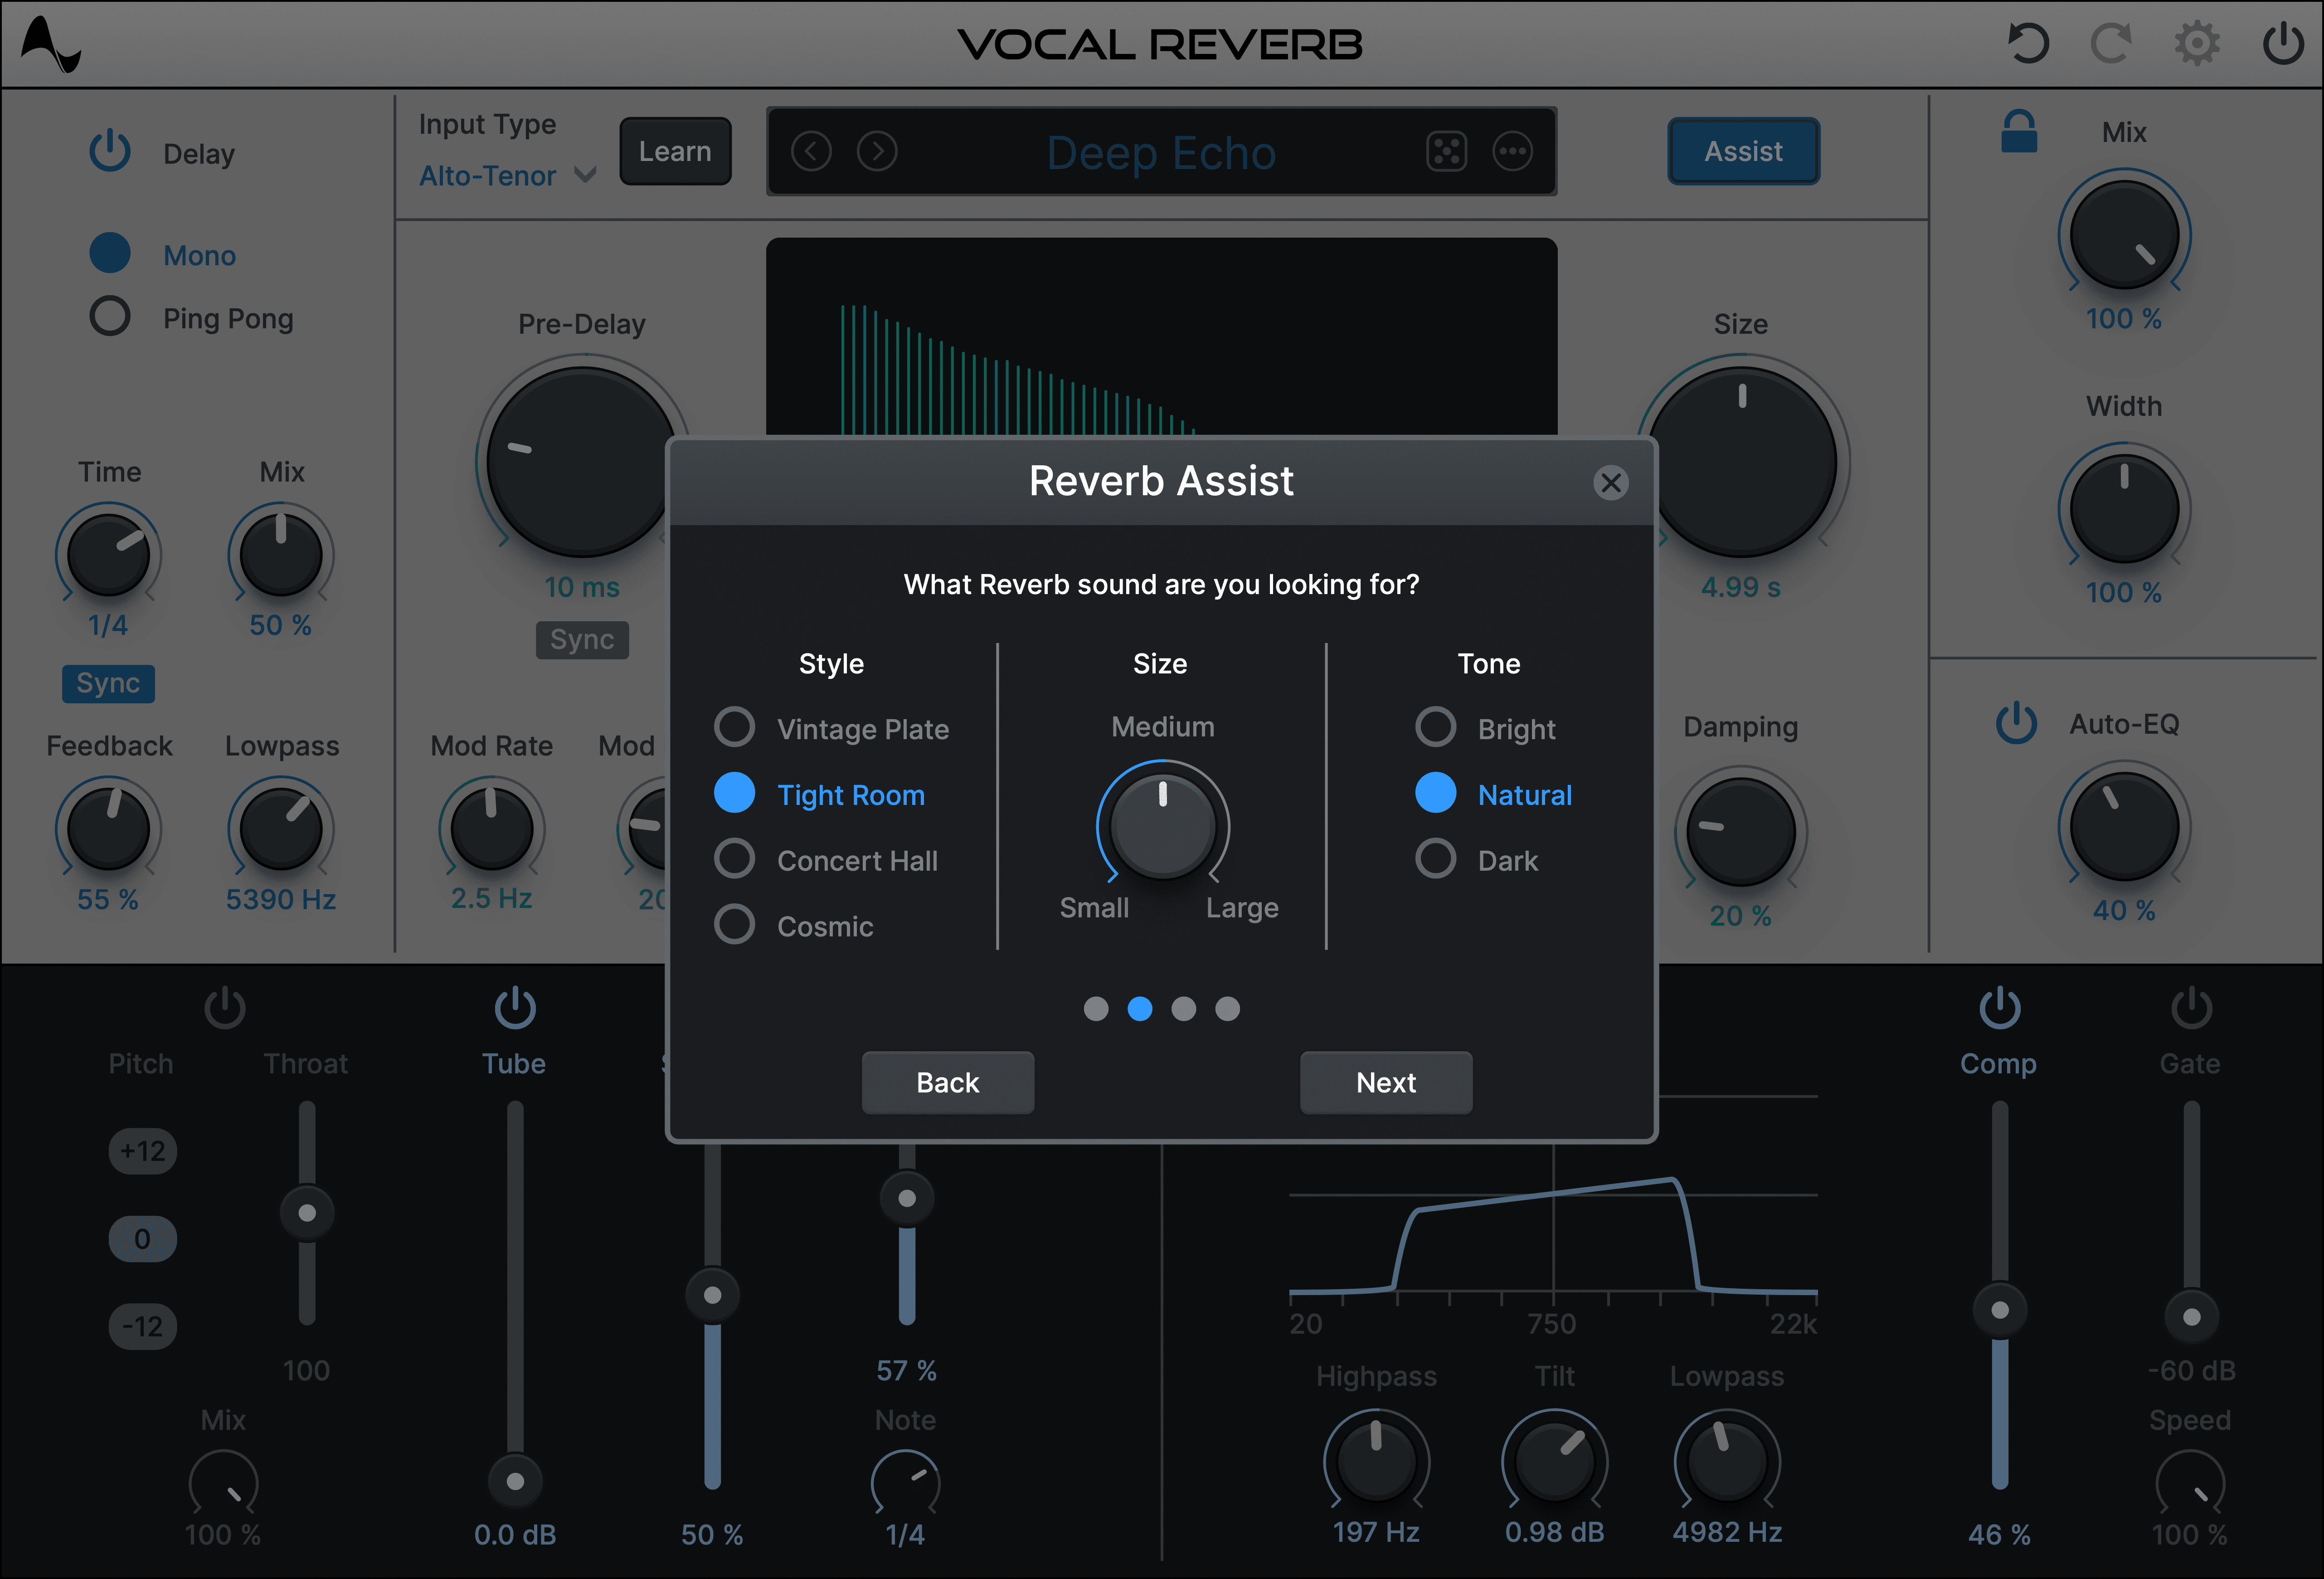Click the Pre-Delay knob

(582, 462)
